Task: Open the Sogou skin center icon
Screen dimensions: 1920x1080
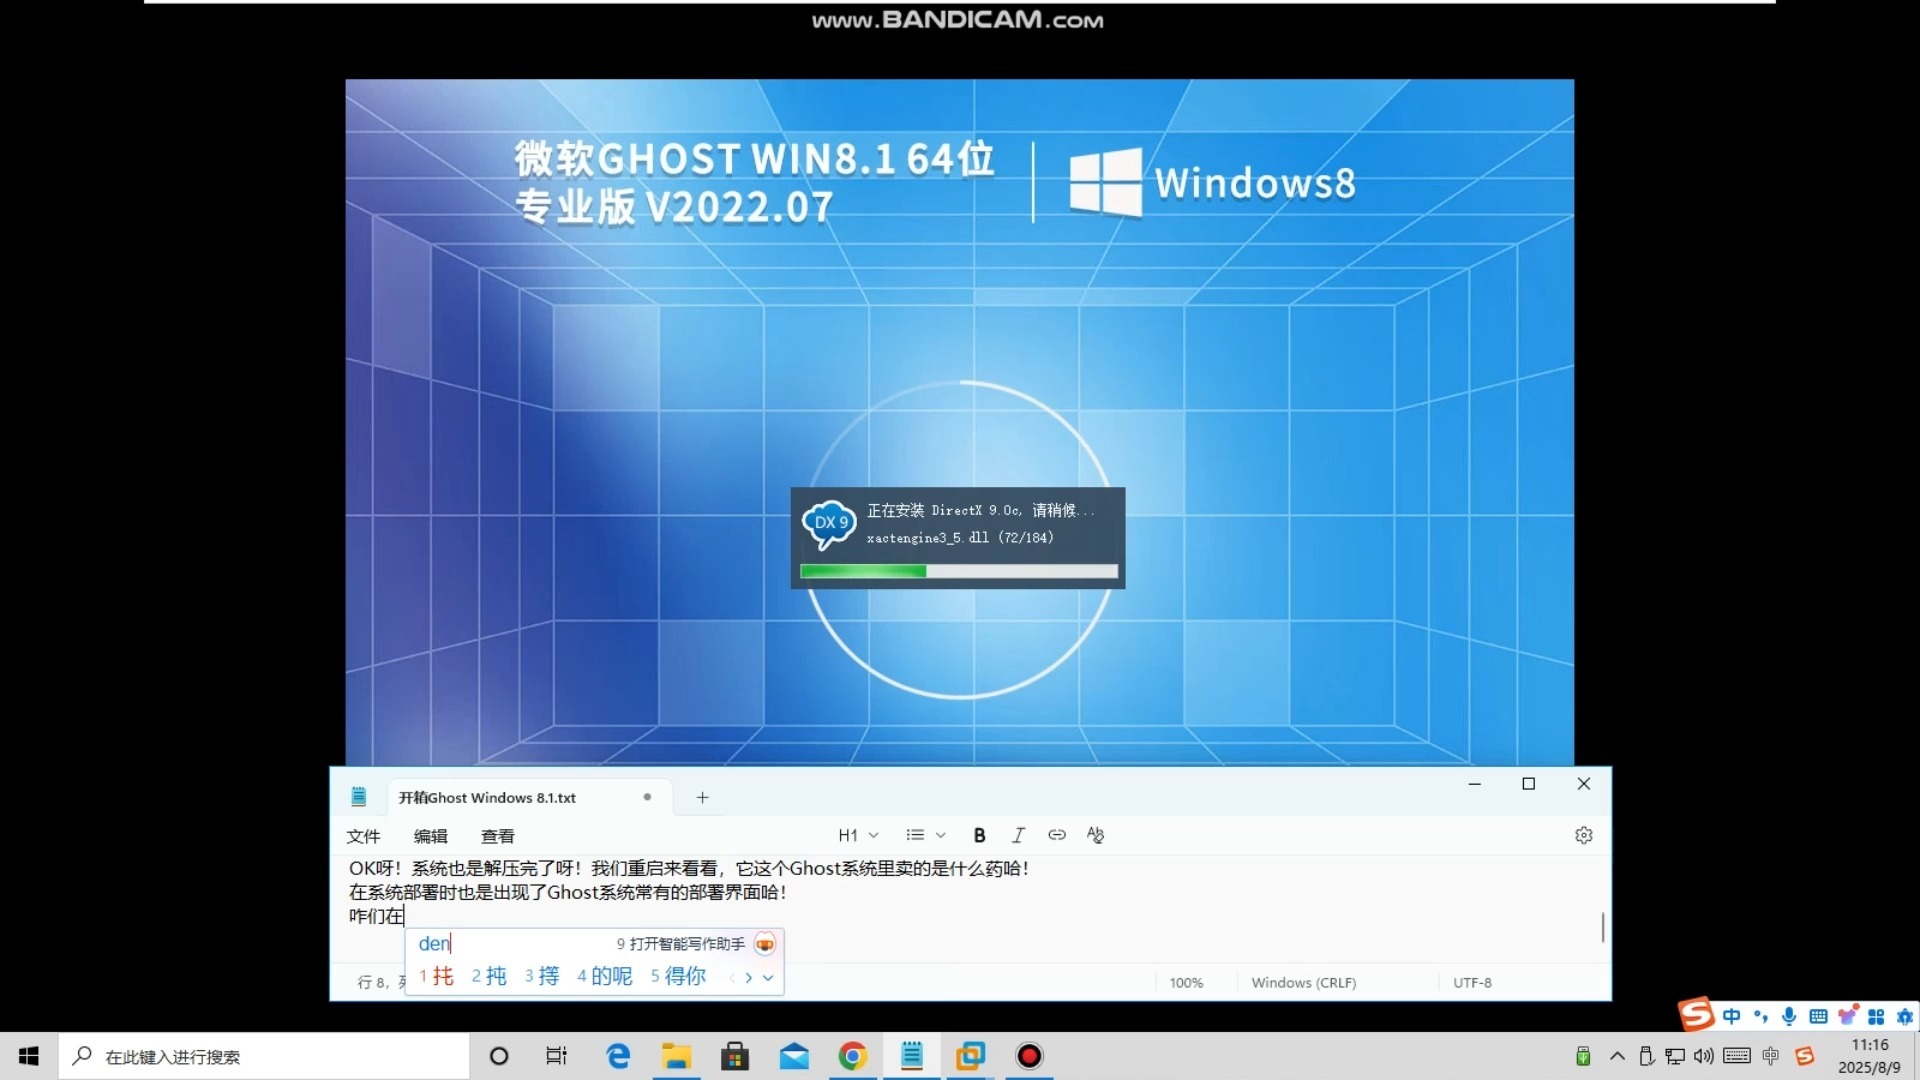Action: pos(1849,1015)
